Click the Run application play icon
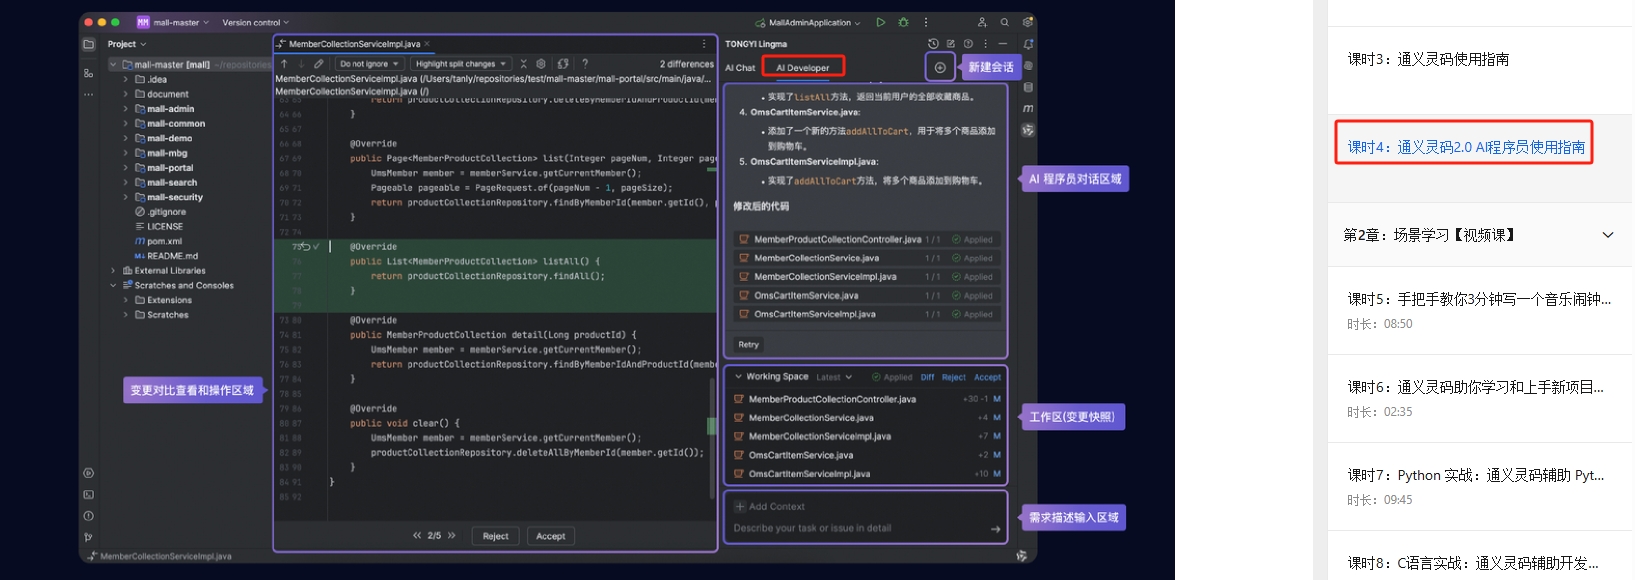Viewport: 1635px width, 580px height. click(x=880, y=22)
